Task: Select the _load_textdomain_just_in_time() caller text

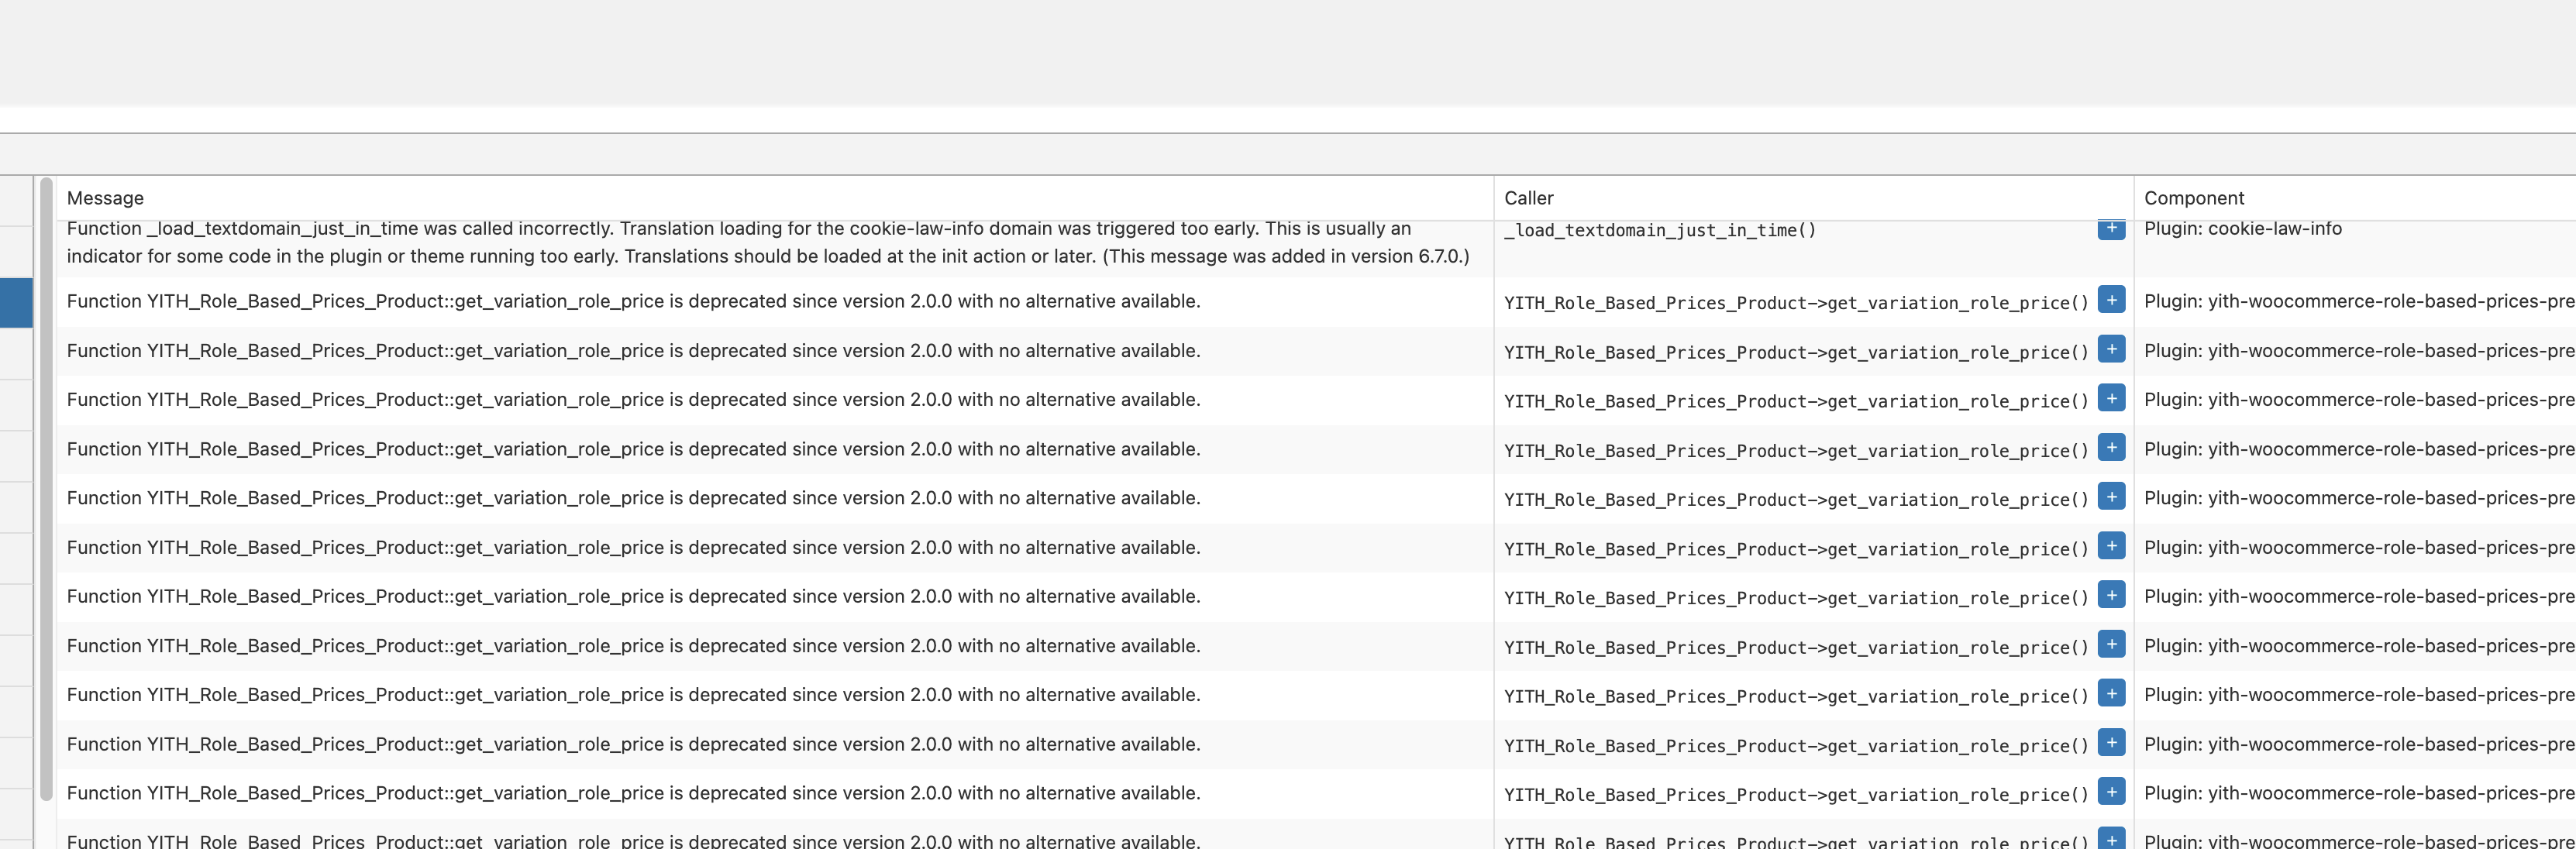Action: click(x=1659, y=230)
